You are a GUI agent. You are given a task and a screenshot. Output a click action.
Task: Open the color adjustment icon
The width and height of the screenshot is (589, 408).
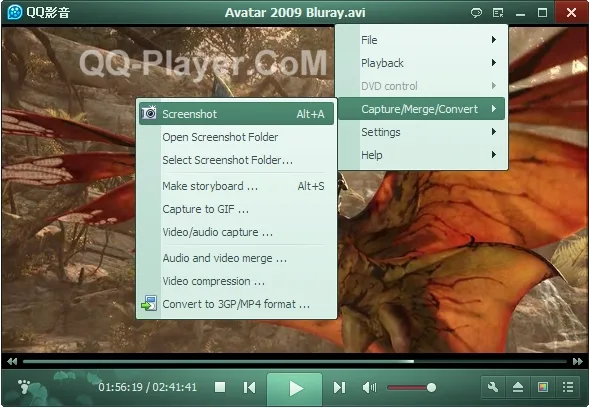point(542,387)
